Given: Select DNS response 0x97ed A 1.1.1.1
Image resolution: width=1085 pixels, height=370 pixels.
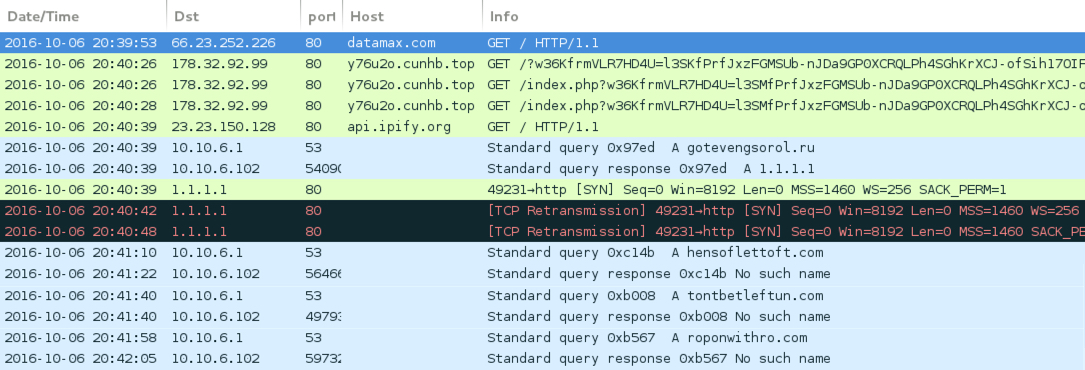Looking at the screenshot, I should pos(542,169).
